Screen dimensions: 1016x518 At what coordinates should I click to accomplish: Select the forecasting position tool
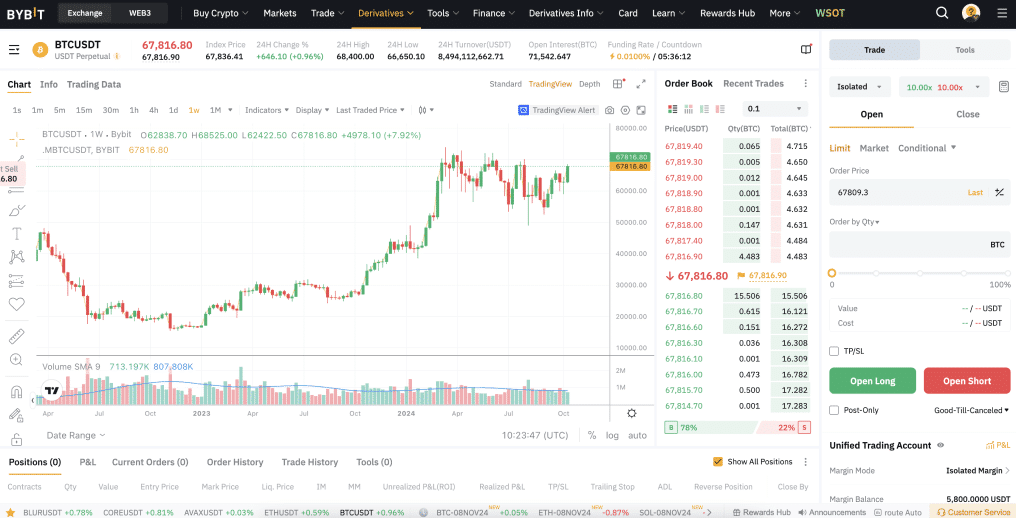[x=16, y=281]
